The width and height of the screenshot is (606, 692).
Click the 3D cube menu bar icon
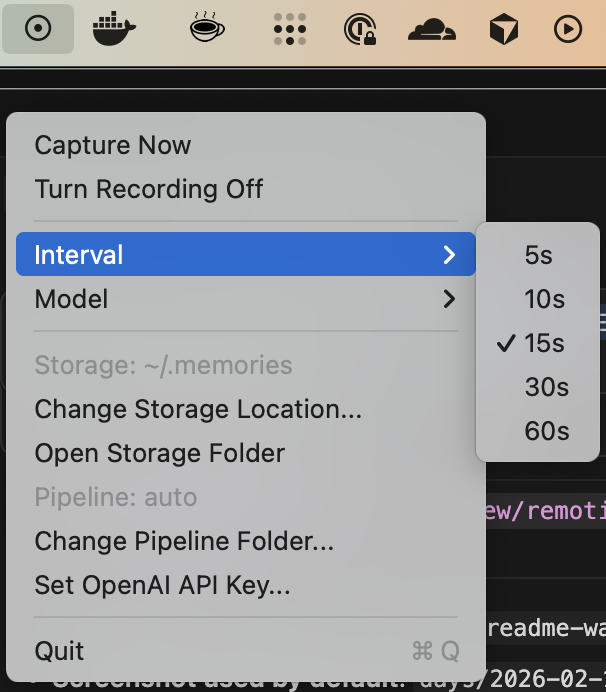point(503,30)
